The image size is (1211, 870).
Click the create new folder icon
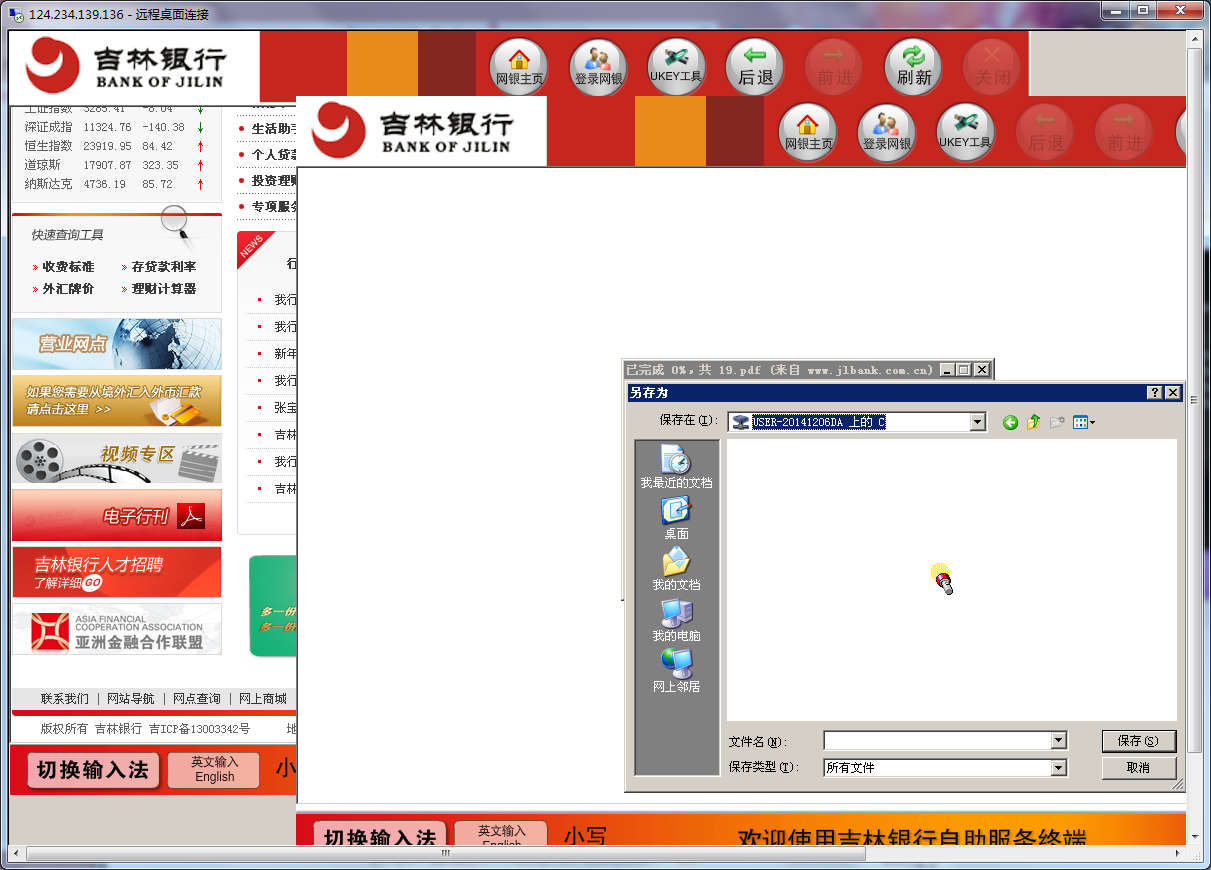(1057, 423)
